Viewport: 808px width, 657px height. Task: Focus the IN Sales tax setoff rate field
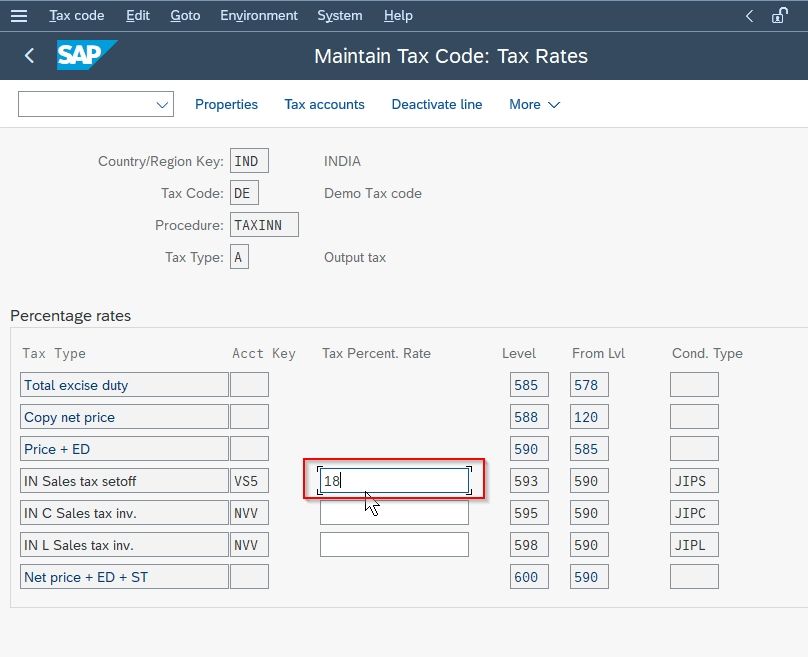[394, 481]
